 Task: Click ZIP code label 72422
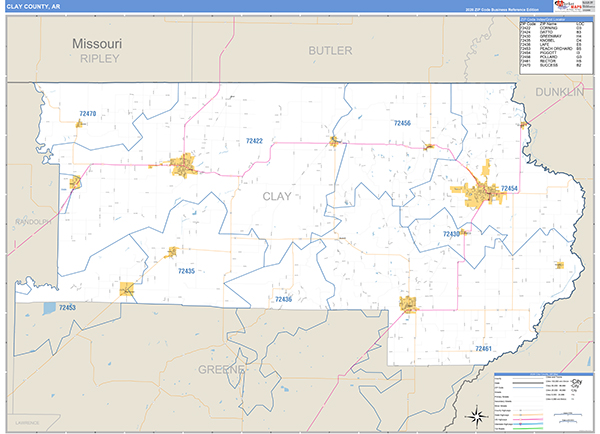254,141
